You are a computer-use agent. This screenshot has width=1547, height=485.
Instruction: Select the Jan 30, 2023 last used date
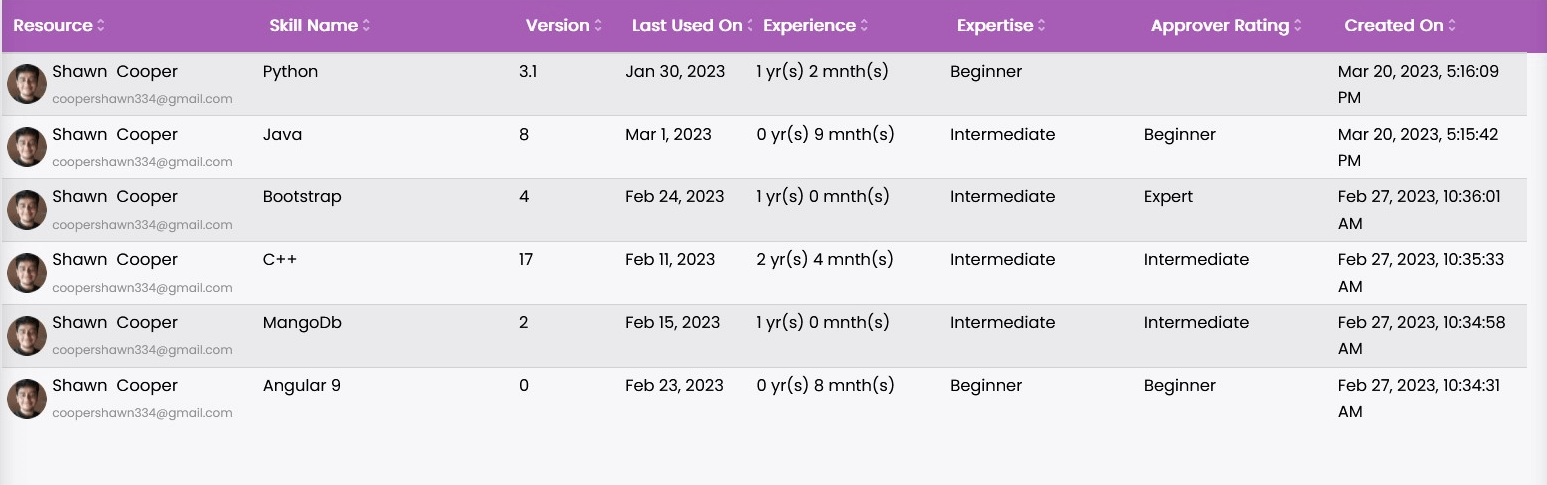tap(668, 72)
